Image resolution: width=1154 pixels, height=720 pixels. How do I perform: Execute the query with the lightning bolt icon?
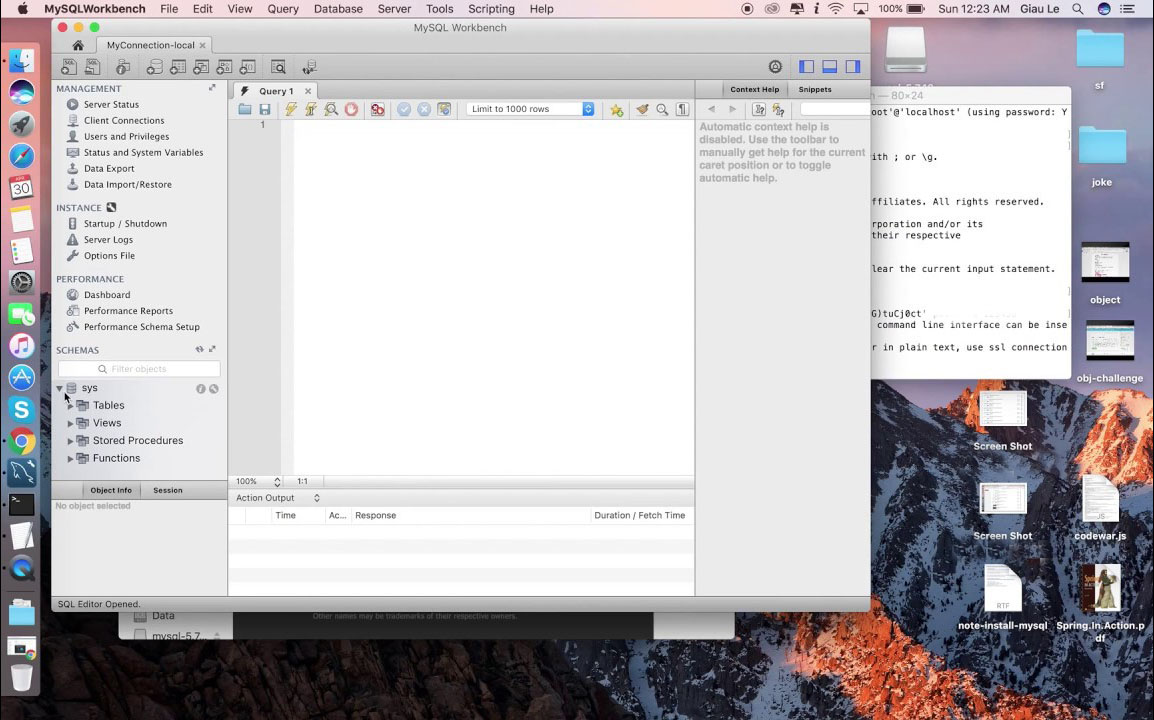[x=291, y=109]
